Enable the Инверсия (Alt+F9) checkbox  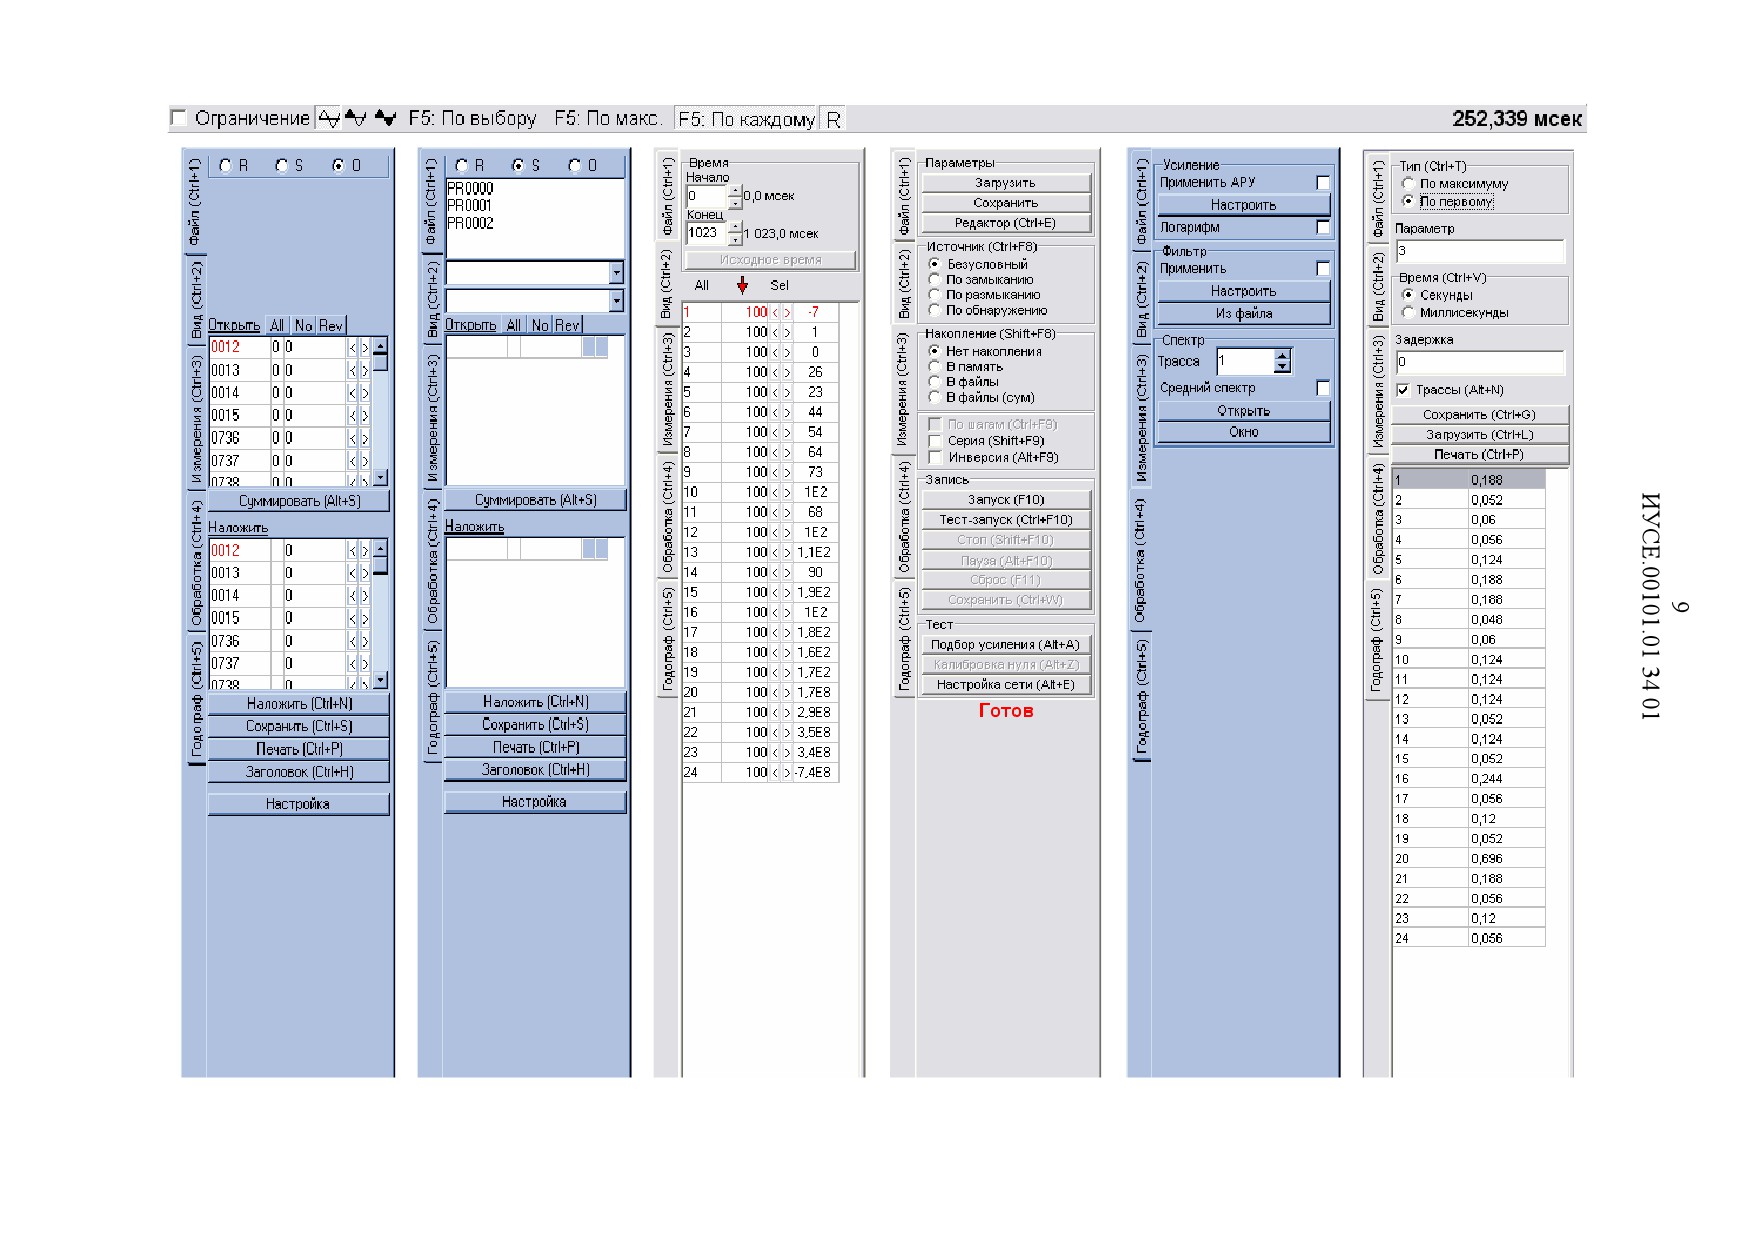pyautogui.click(x=935, y=457)
